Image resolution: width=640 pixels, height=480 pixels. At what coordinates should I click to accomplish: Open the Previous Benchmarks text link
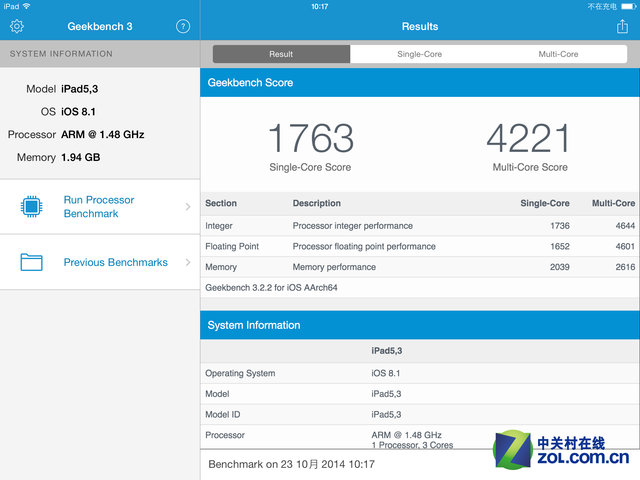point(115,262)
